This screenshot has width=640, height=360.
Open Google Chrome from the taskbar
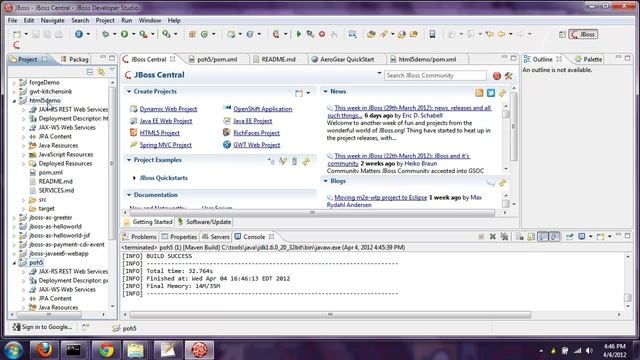point(106,350)
